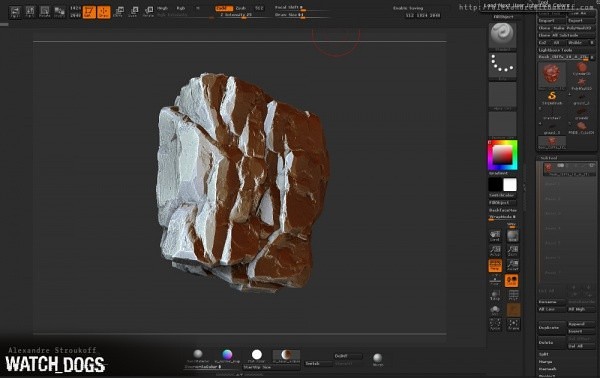Select the grass1_3 tool thumbnail
The width and height of the screenshot is (600, 378).
click(x=551, y=127)
